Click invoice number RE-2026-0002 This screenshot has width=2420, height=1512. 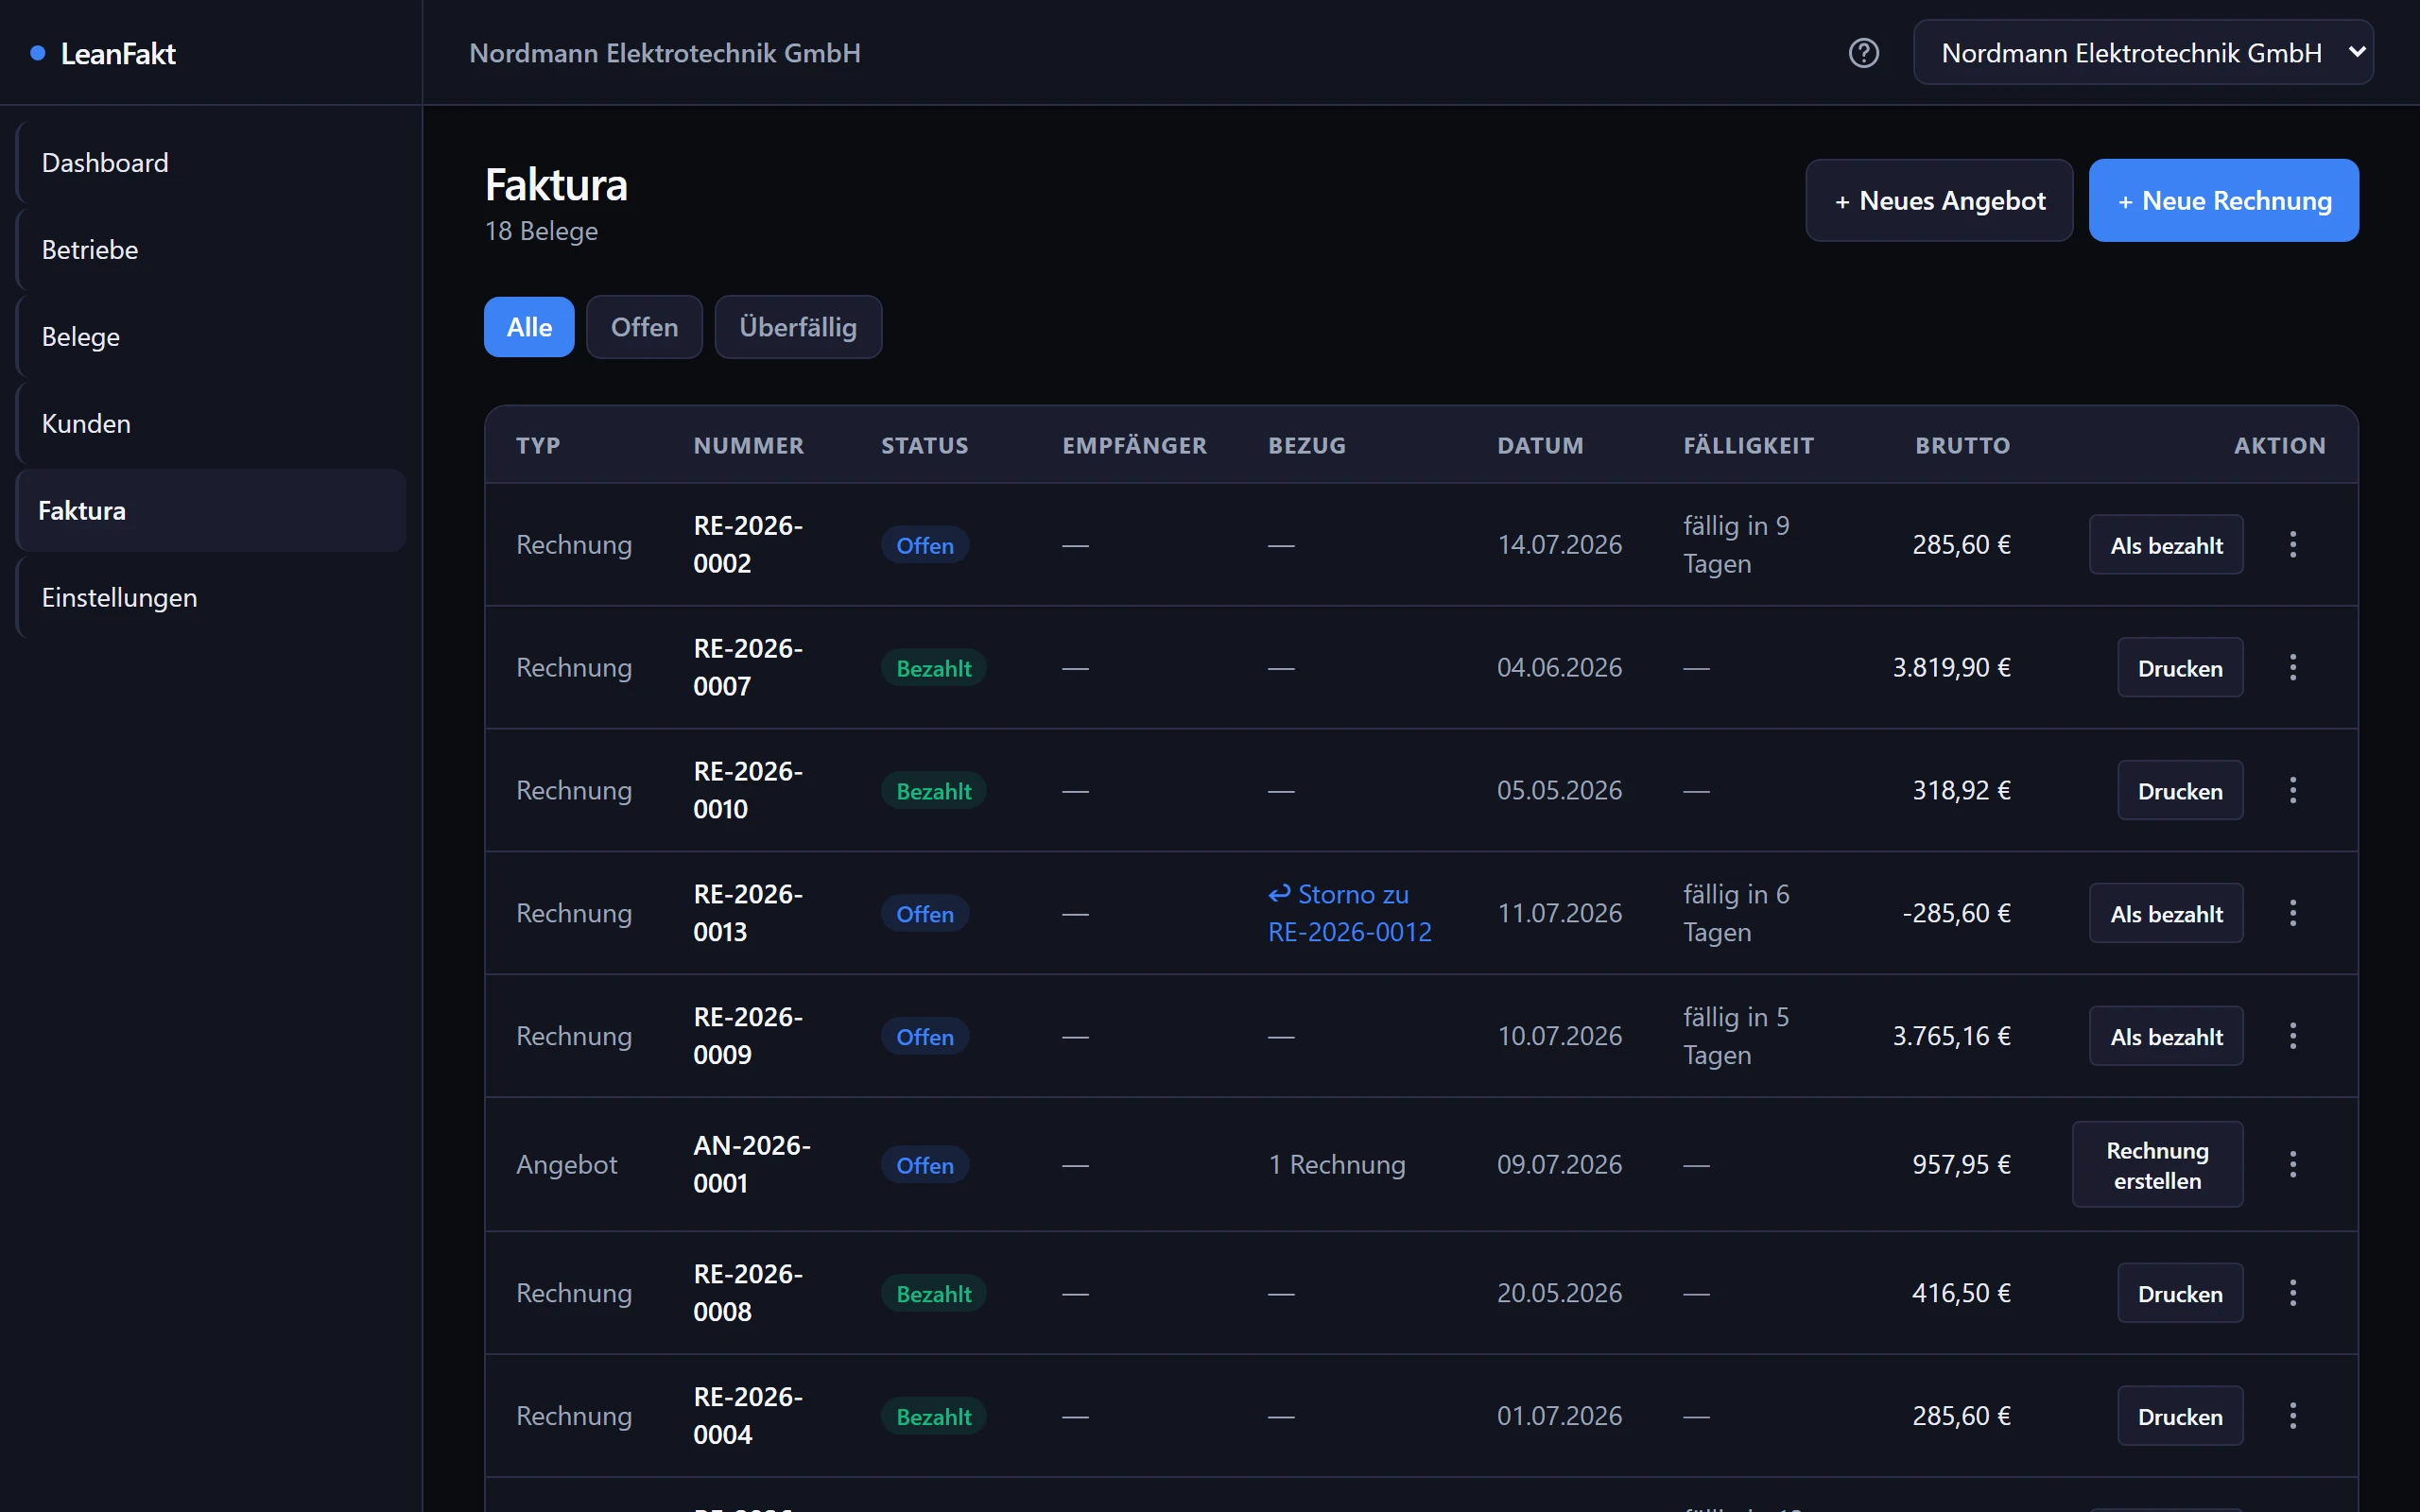(x=748, y=545)
